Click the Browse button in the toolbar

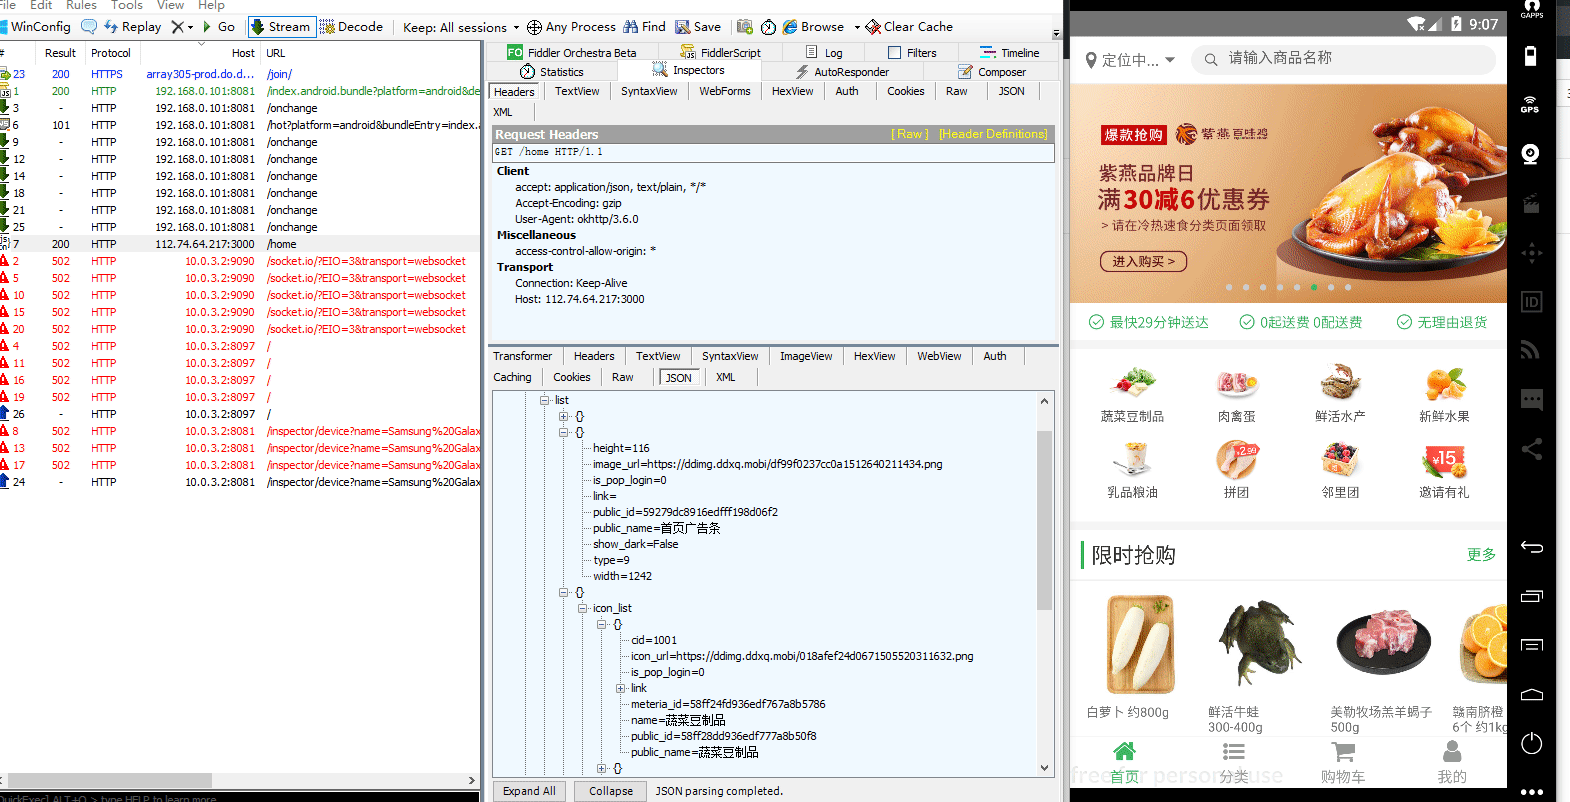[x=814, y=27]
